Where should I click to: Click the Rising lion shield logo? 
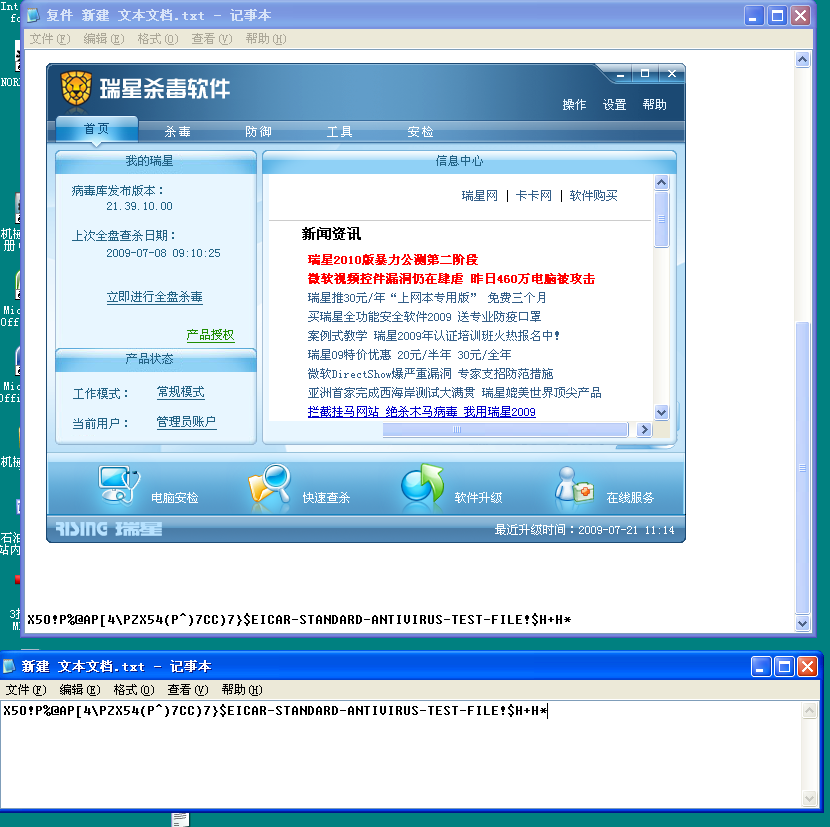coord(76,88)
